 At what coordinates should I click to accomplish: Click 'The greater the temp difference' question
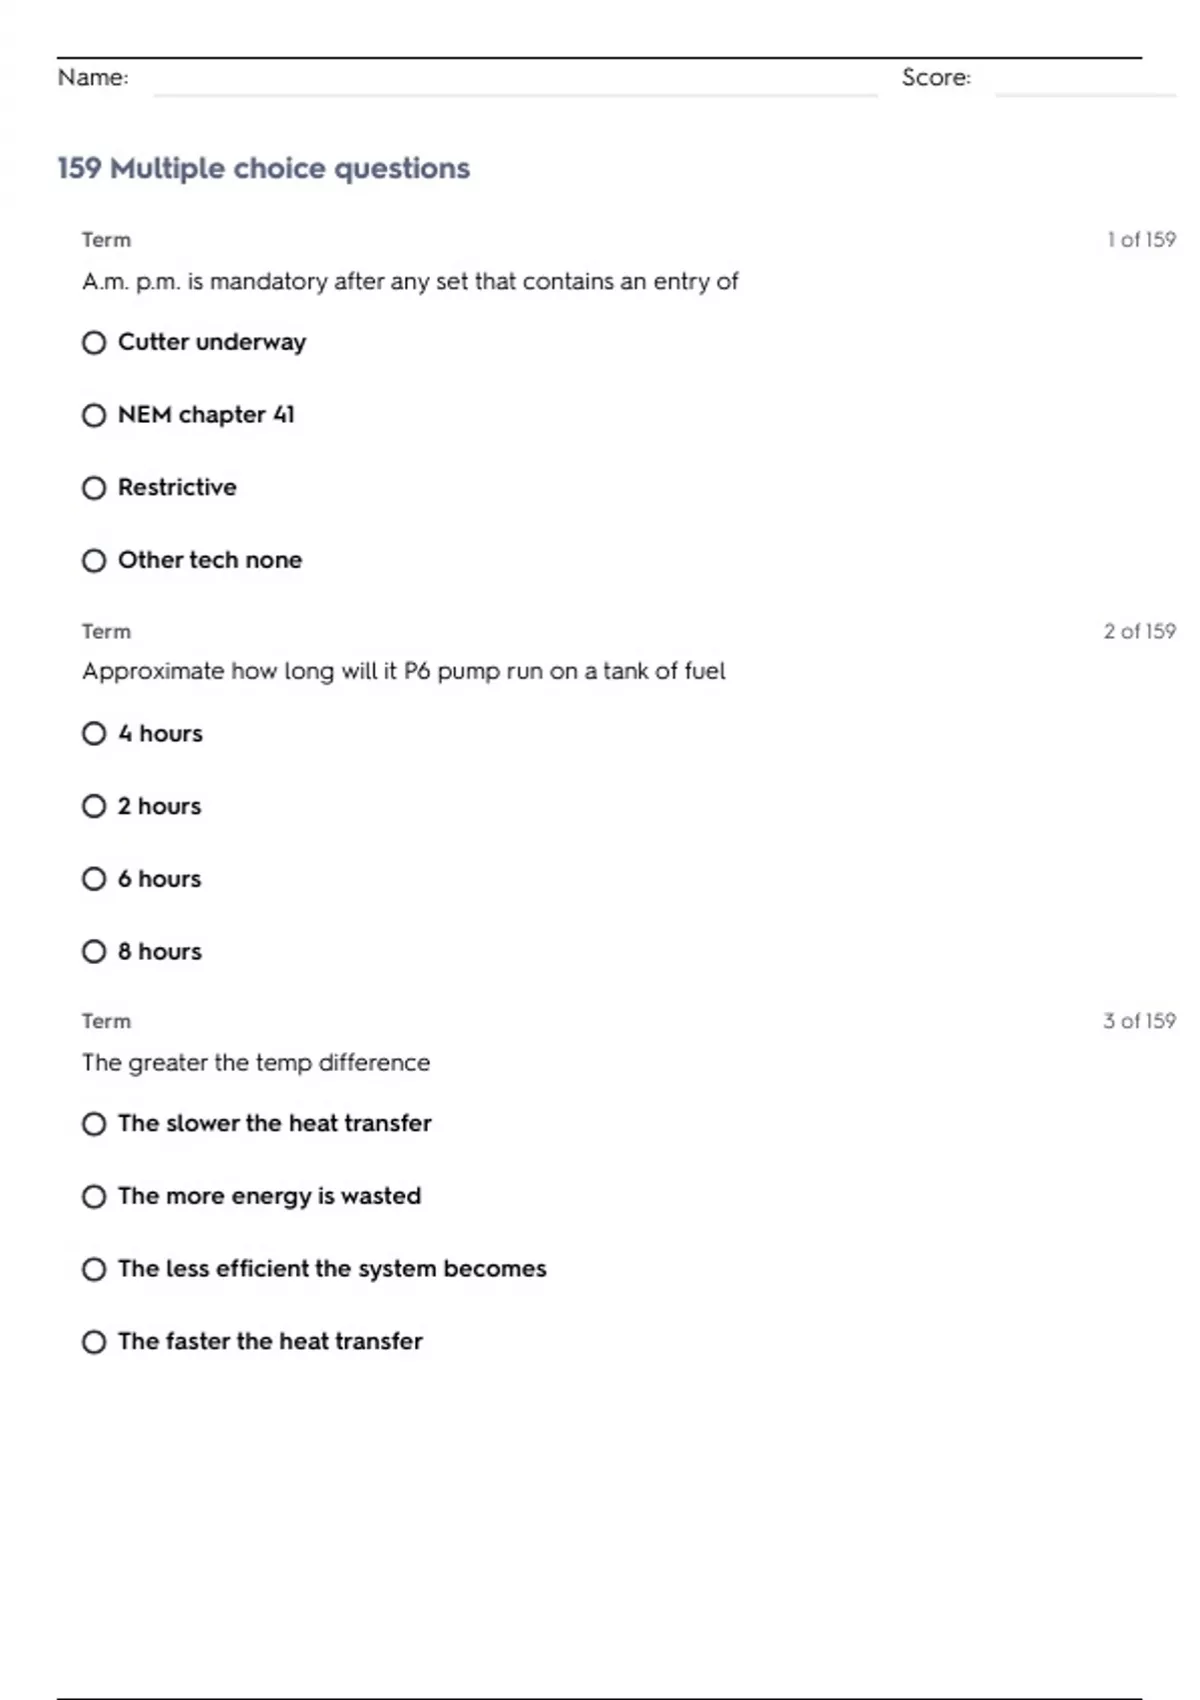(x=256, y=1062)
